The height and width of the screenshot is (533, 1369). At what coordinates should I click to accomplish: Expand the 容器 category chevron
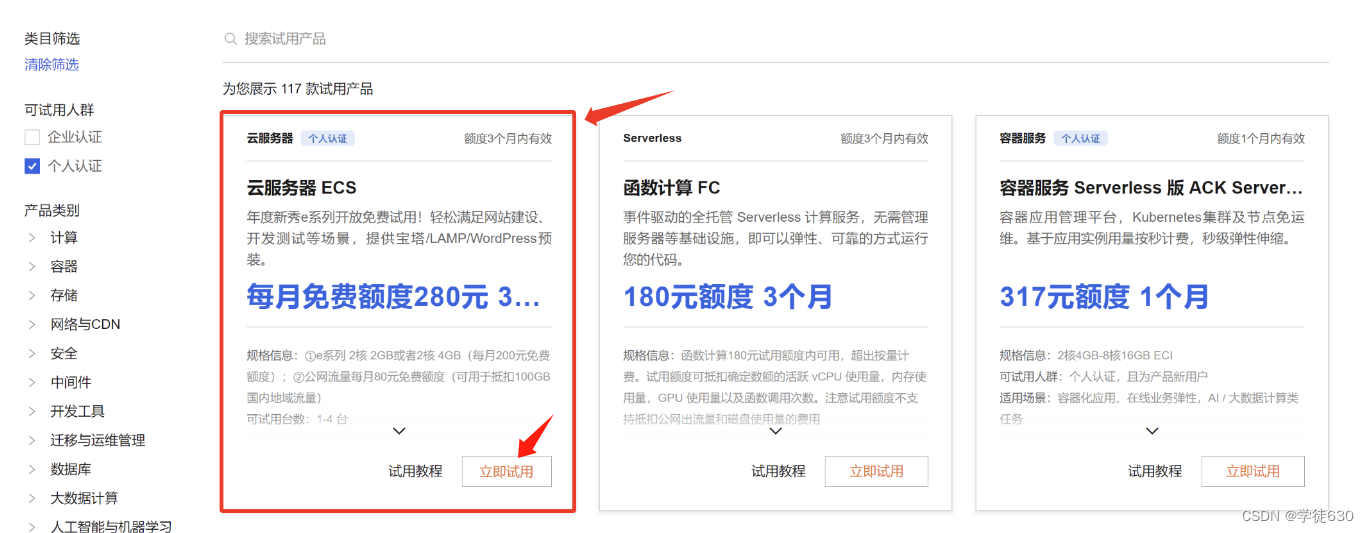tap(33, 267)
